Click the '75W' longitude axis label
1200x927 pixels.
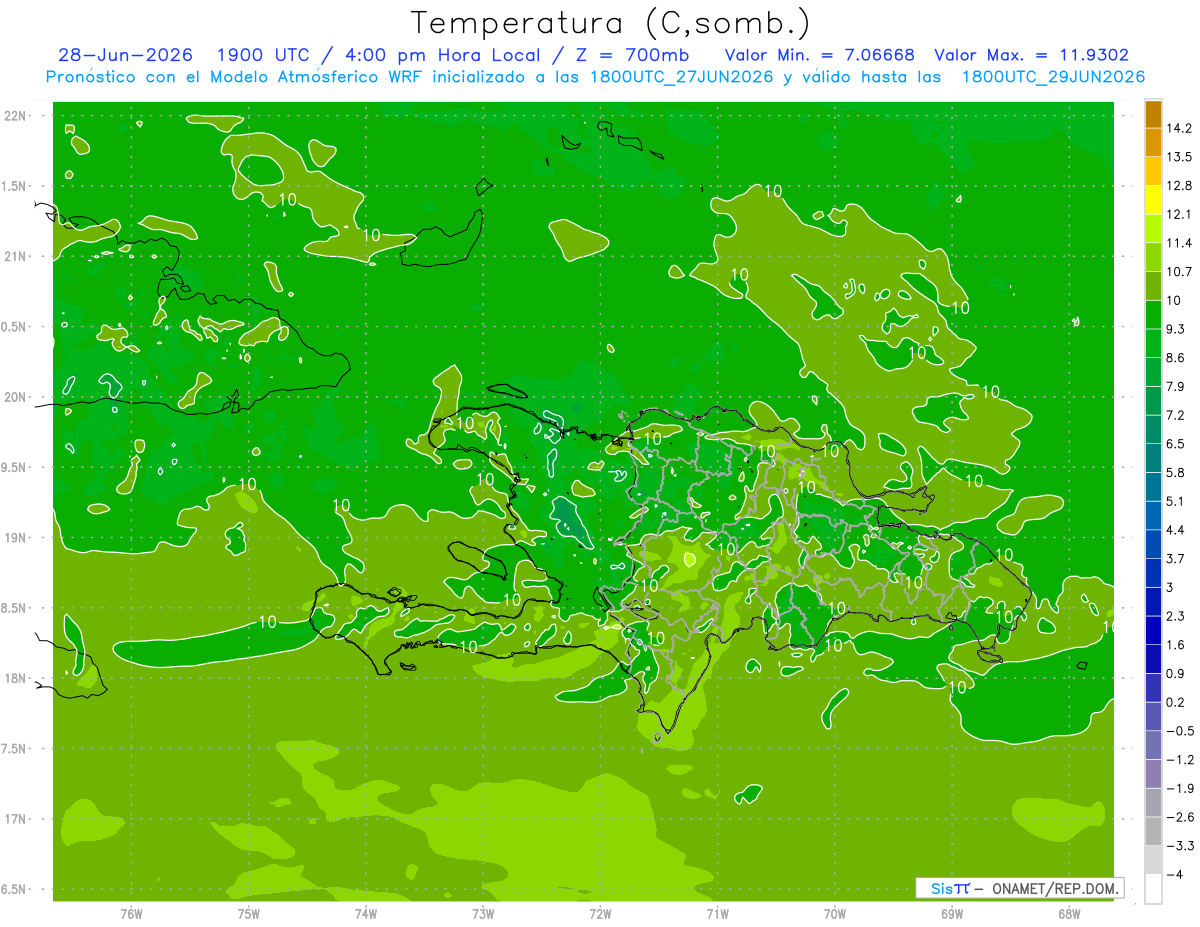click(x=248, y=914)
